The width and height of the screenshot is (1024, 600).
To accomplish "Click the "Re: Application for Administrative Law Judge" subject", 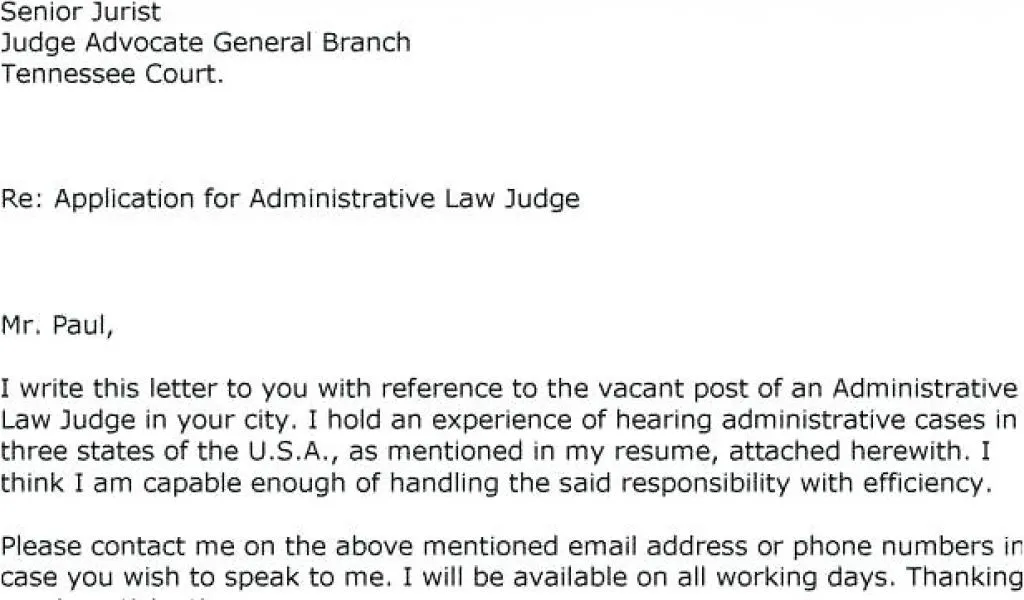I will tap(290, 198).
